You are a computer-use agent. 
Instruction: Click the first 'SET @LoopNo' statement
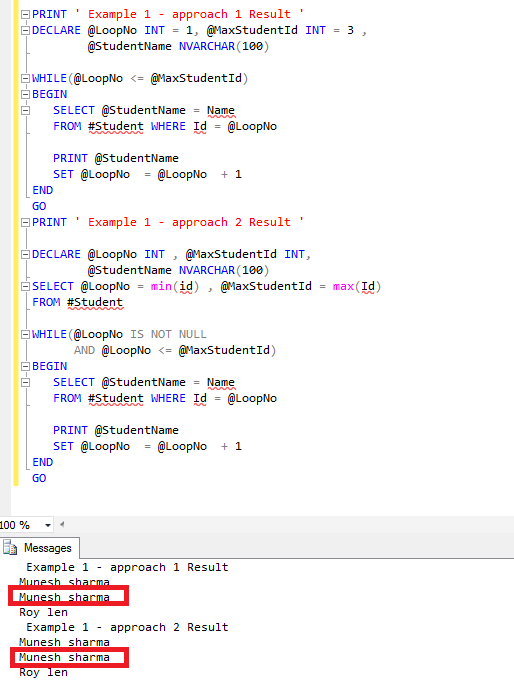[147, 174]
